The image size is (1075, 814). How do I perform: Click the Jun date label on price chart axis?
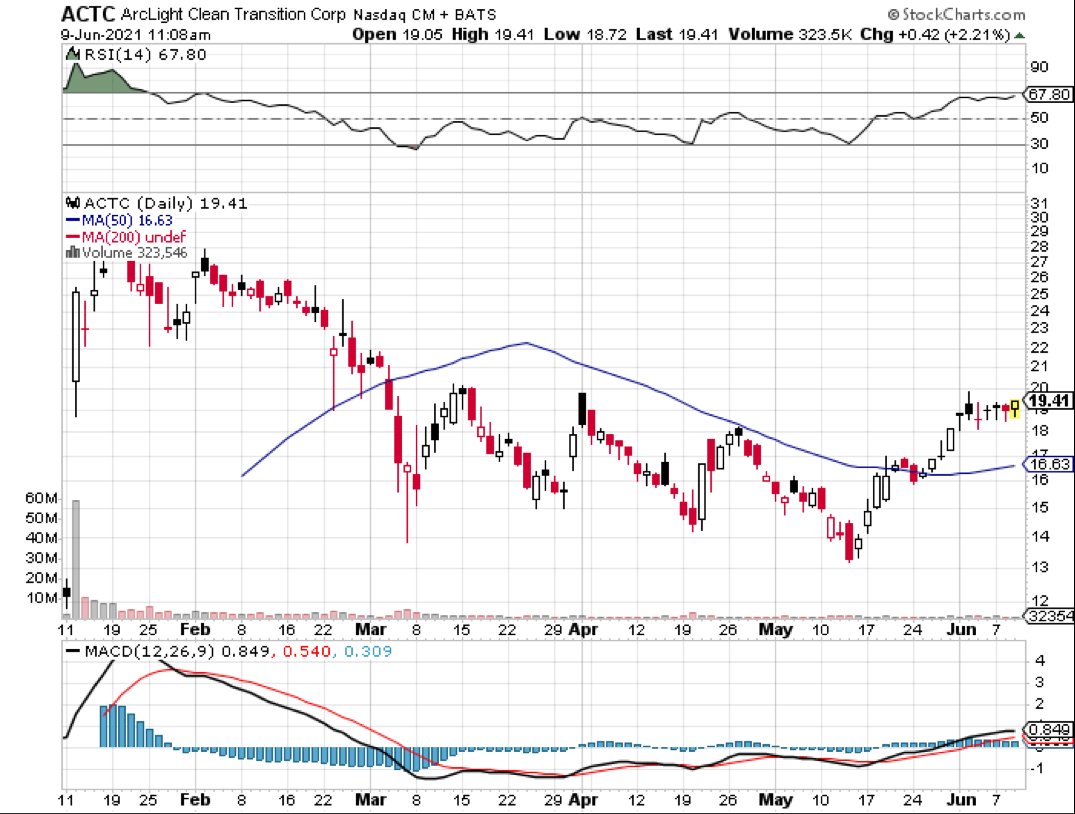pyautogui.click(x=961, y=630)
